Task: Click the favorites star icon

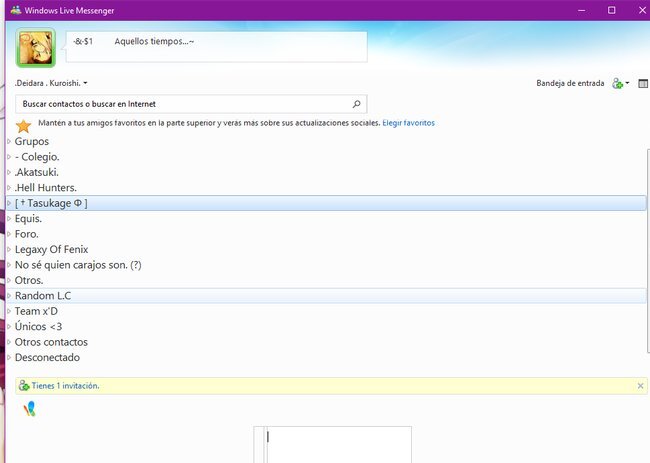Action: coord(23,126)
